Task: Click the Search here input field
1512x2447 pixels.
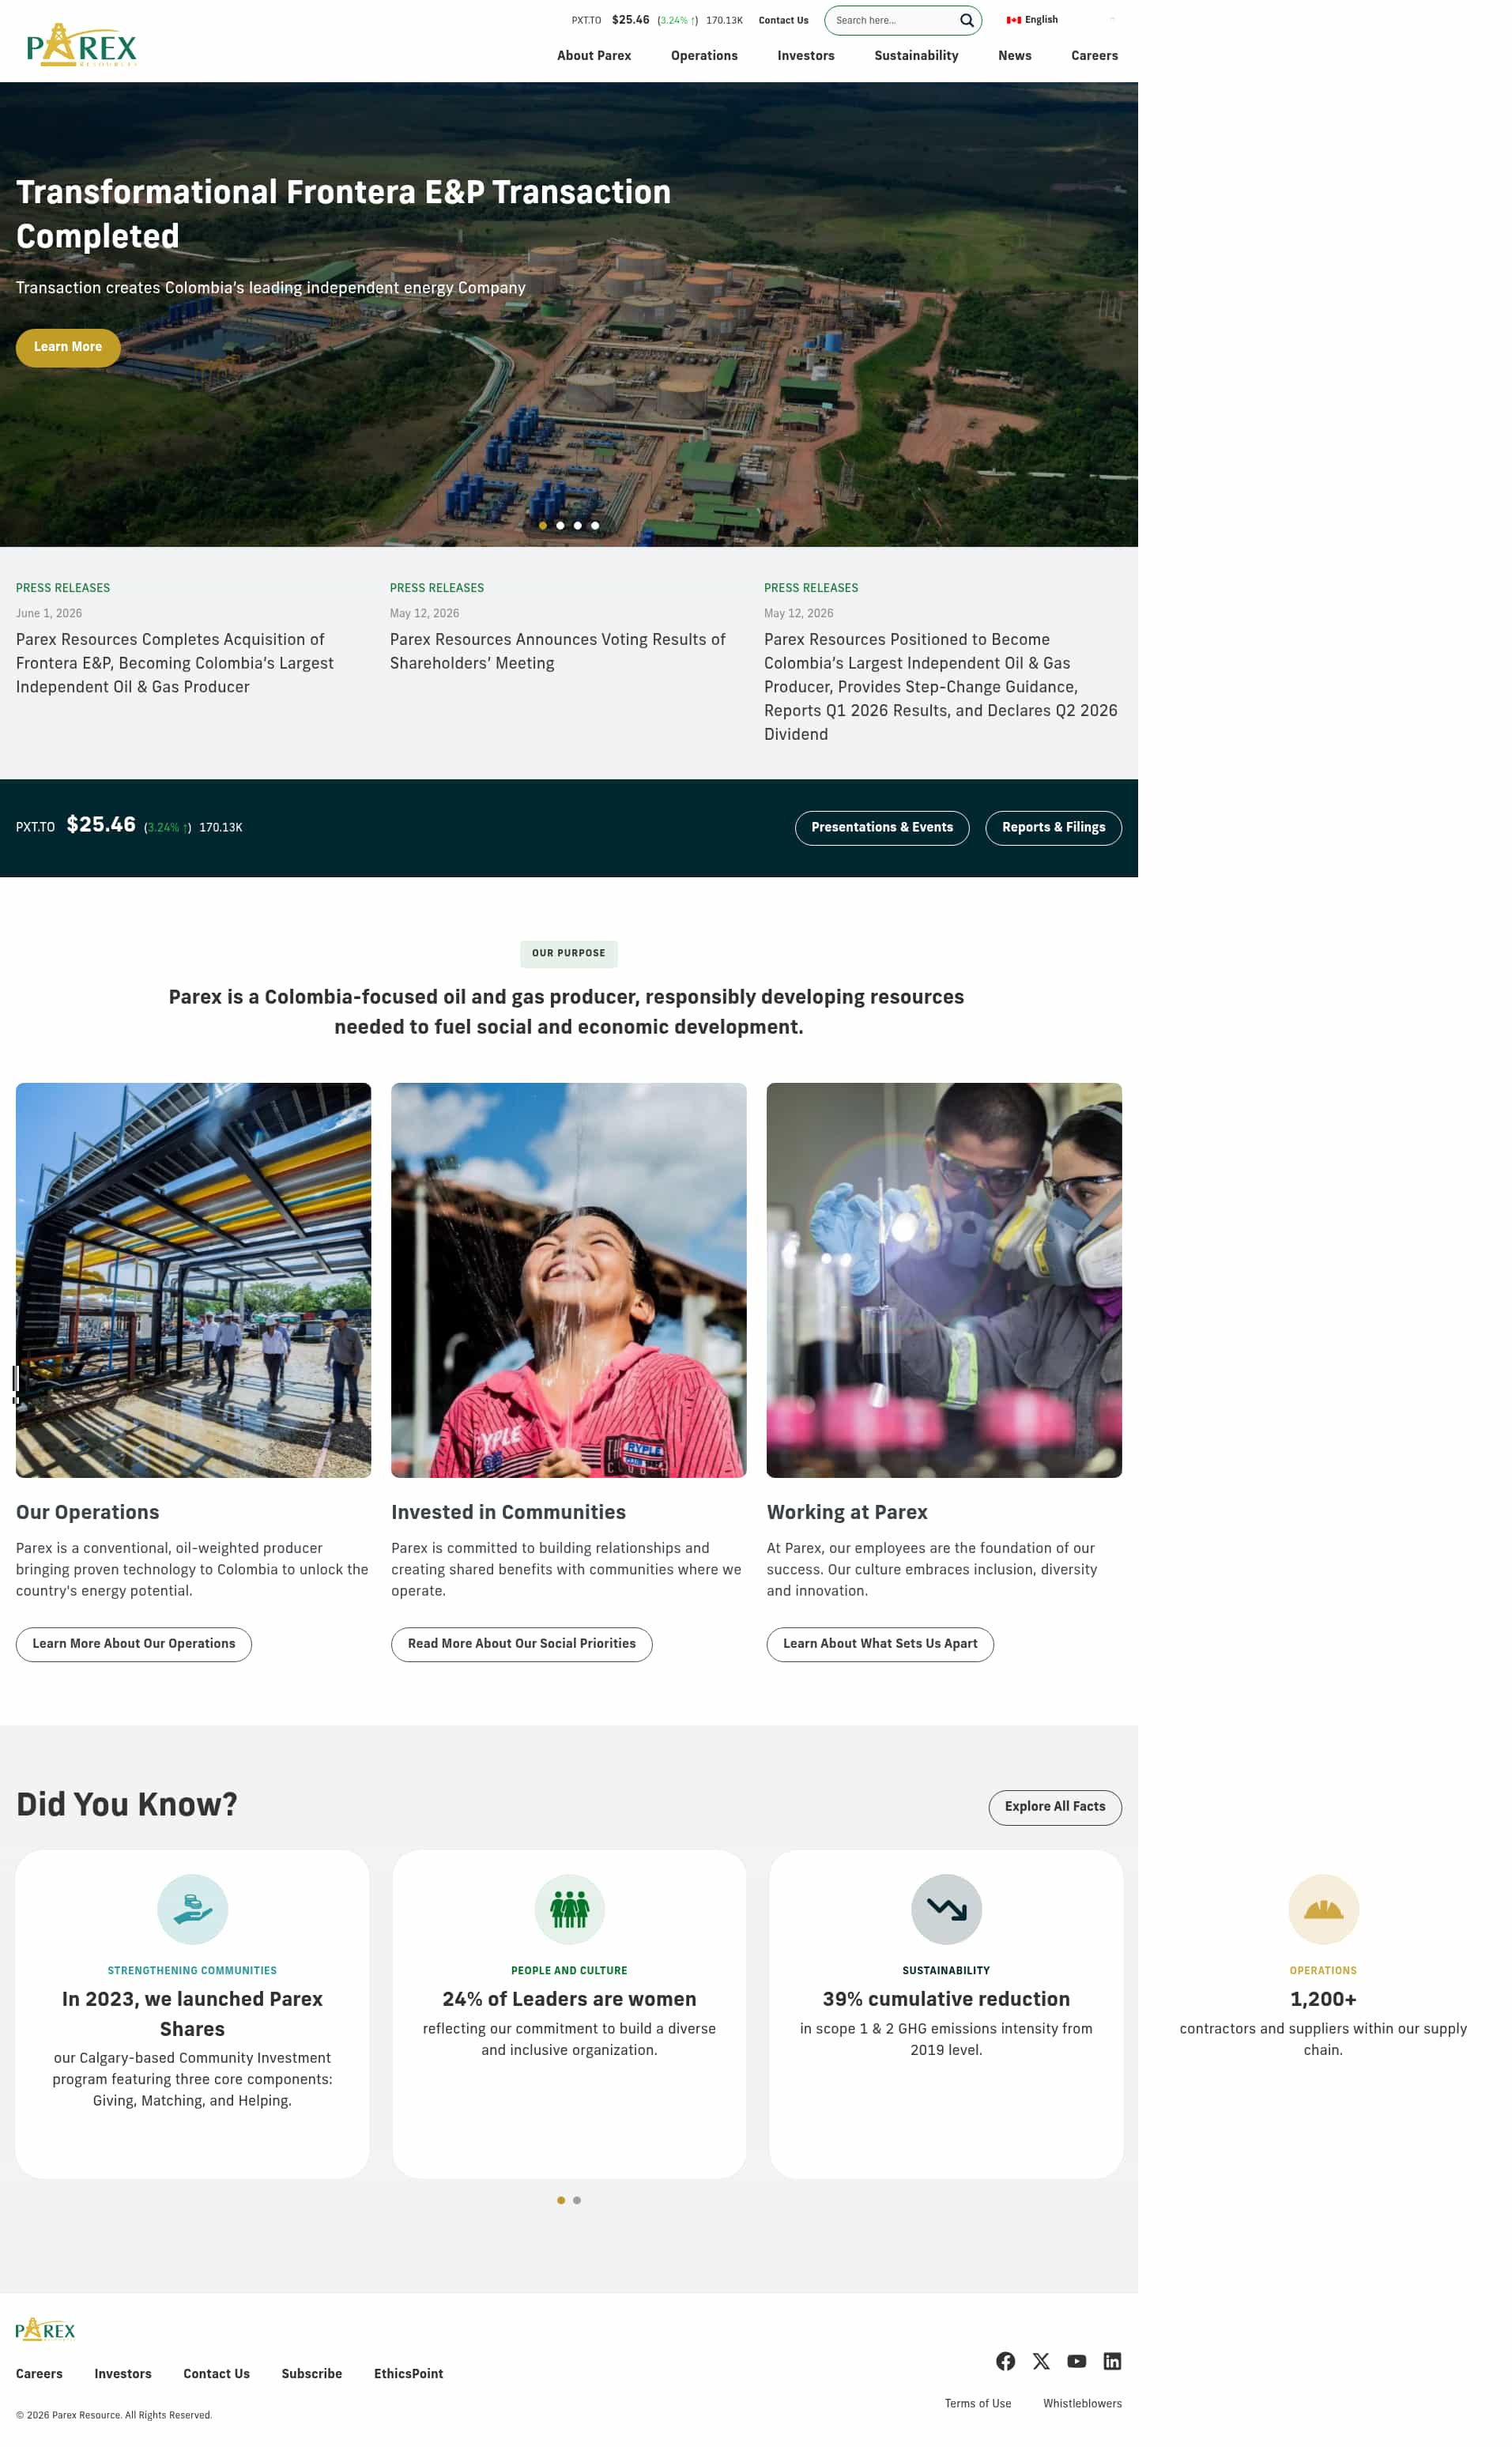Action: pos(893,20)
